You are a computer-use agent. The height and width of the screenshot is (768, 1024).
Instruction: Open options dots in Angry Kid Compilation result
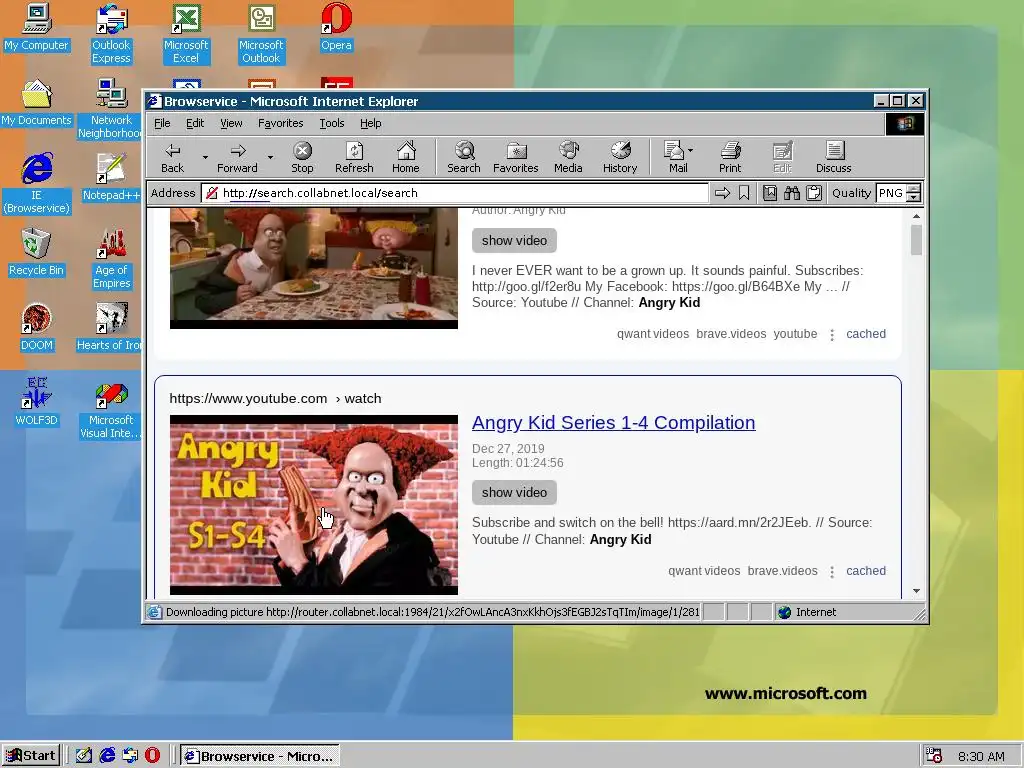pos(832,572)
